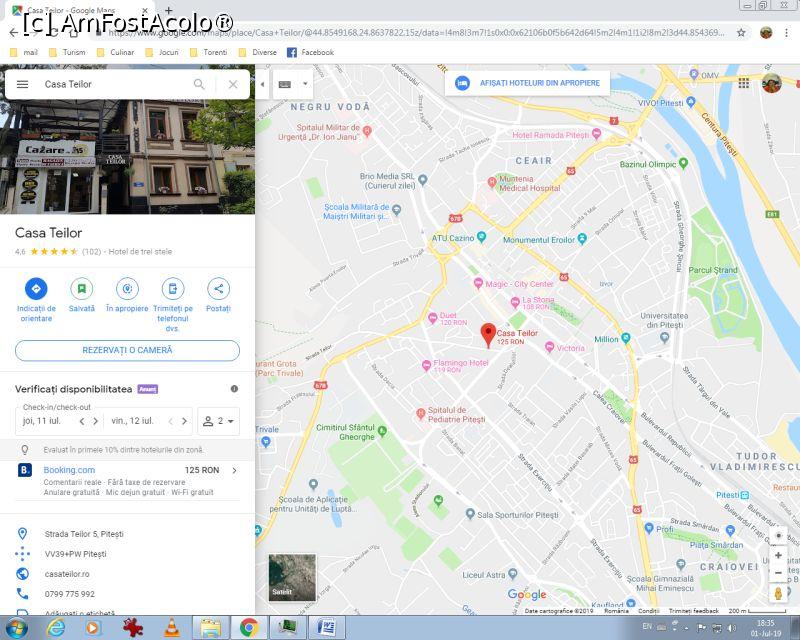Collapse the side panel arrow
Image resolution: width=800 pixels, height=640 pixels.
262,84
